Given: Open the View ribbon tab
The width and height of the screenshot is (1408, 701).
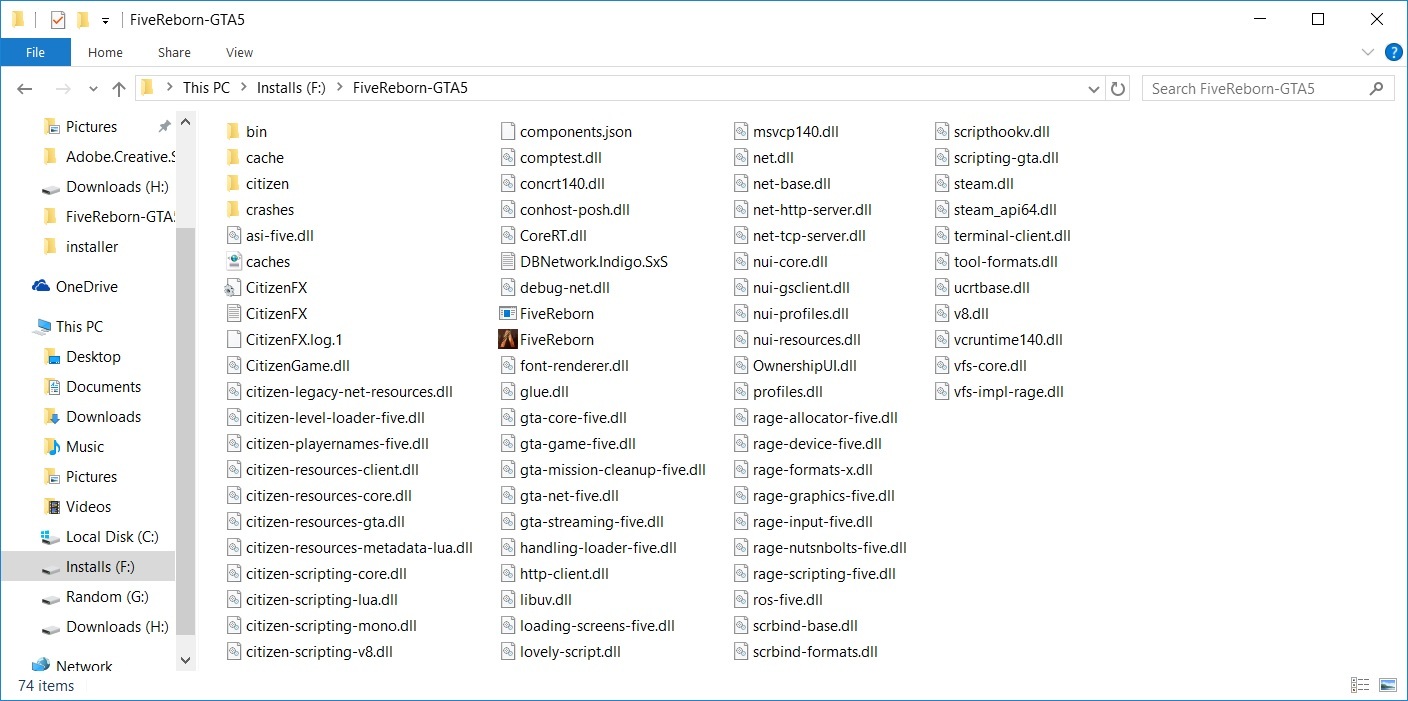Looking at the screenshot, I should click(240, 52).
